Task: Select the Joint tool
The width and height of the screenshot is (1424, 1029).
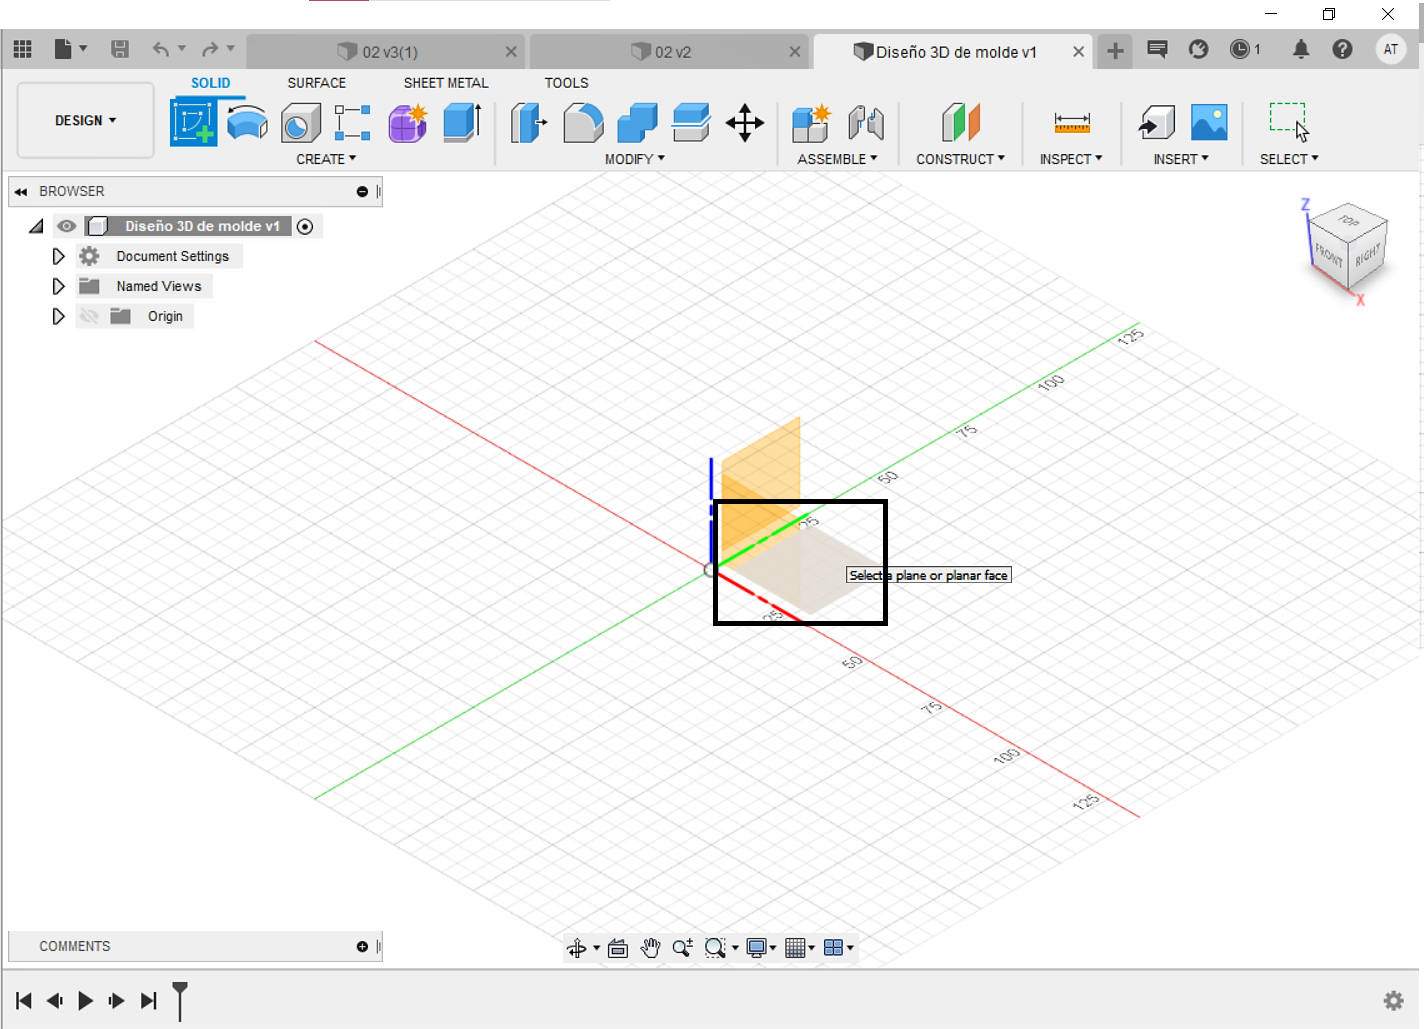Action: 866,123
